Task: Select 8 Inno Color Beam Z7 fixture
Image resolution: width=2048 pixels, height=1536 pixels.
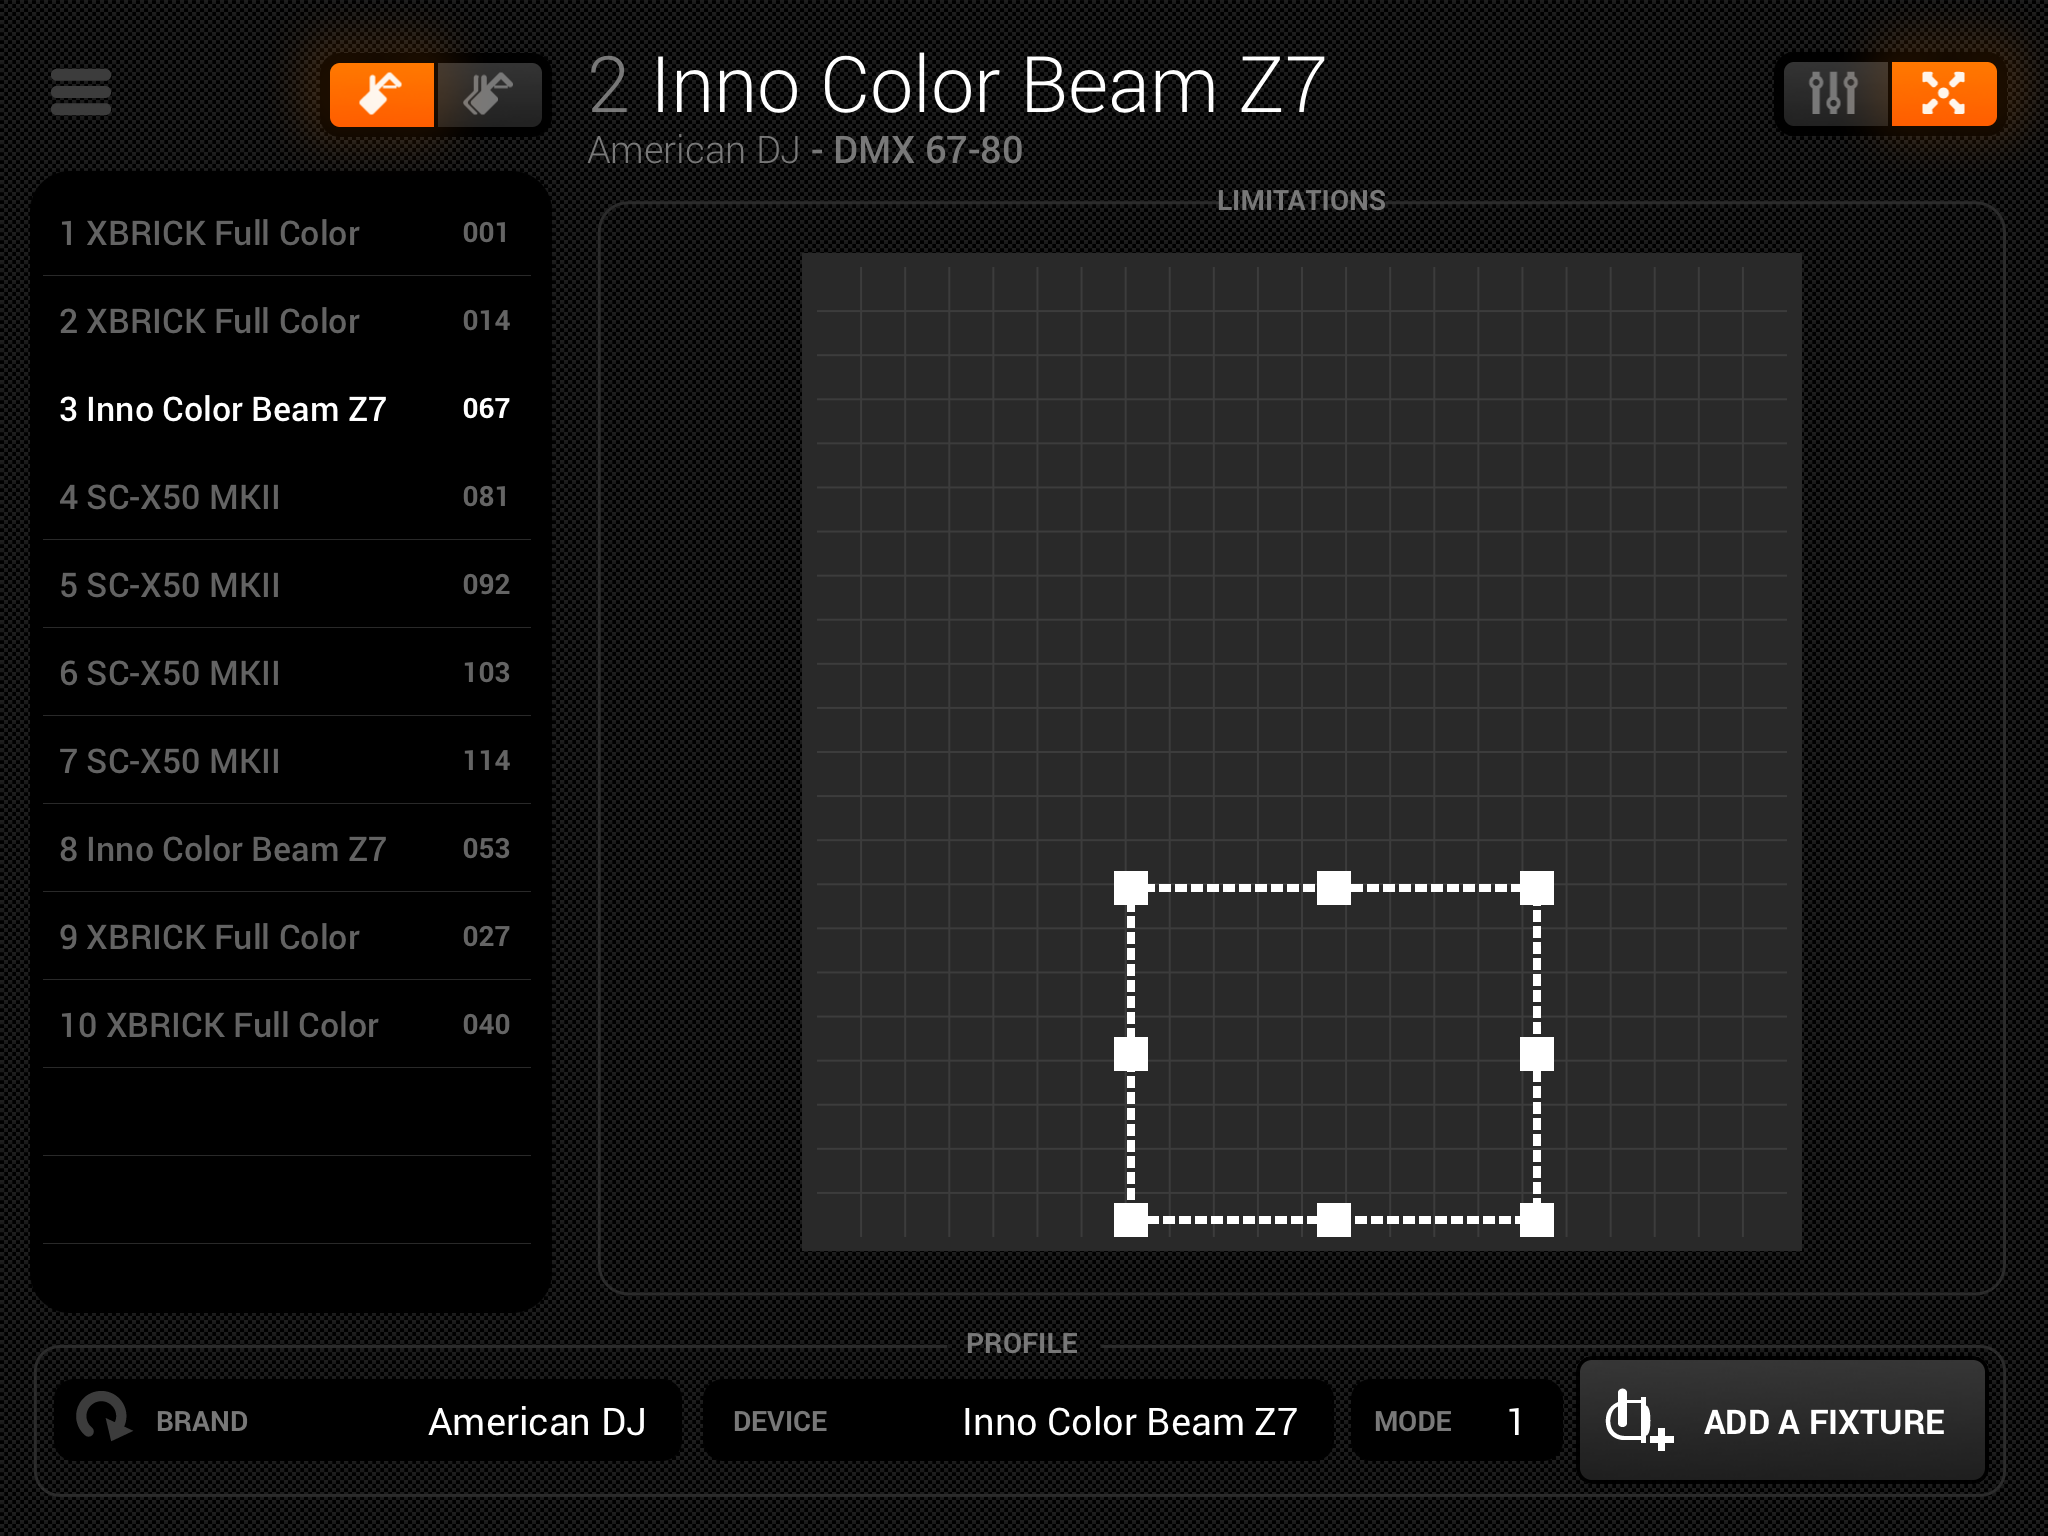Action: tap(286, 849)
